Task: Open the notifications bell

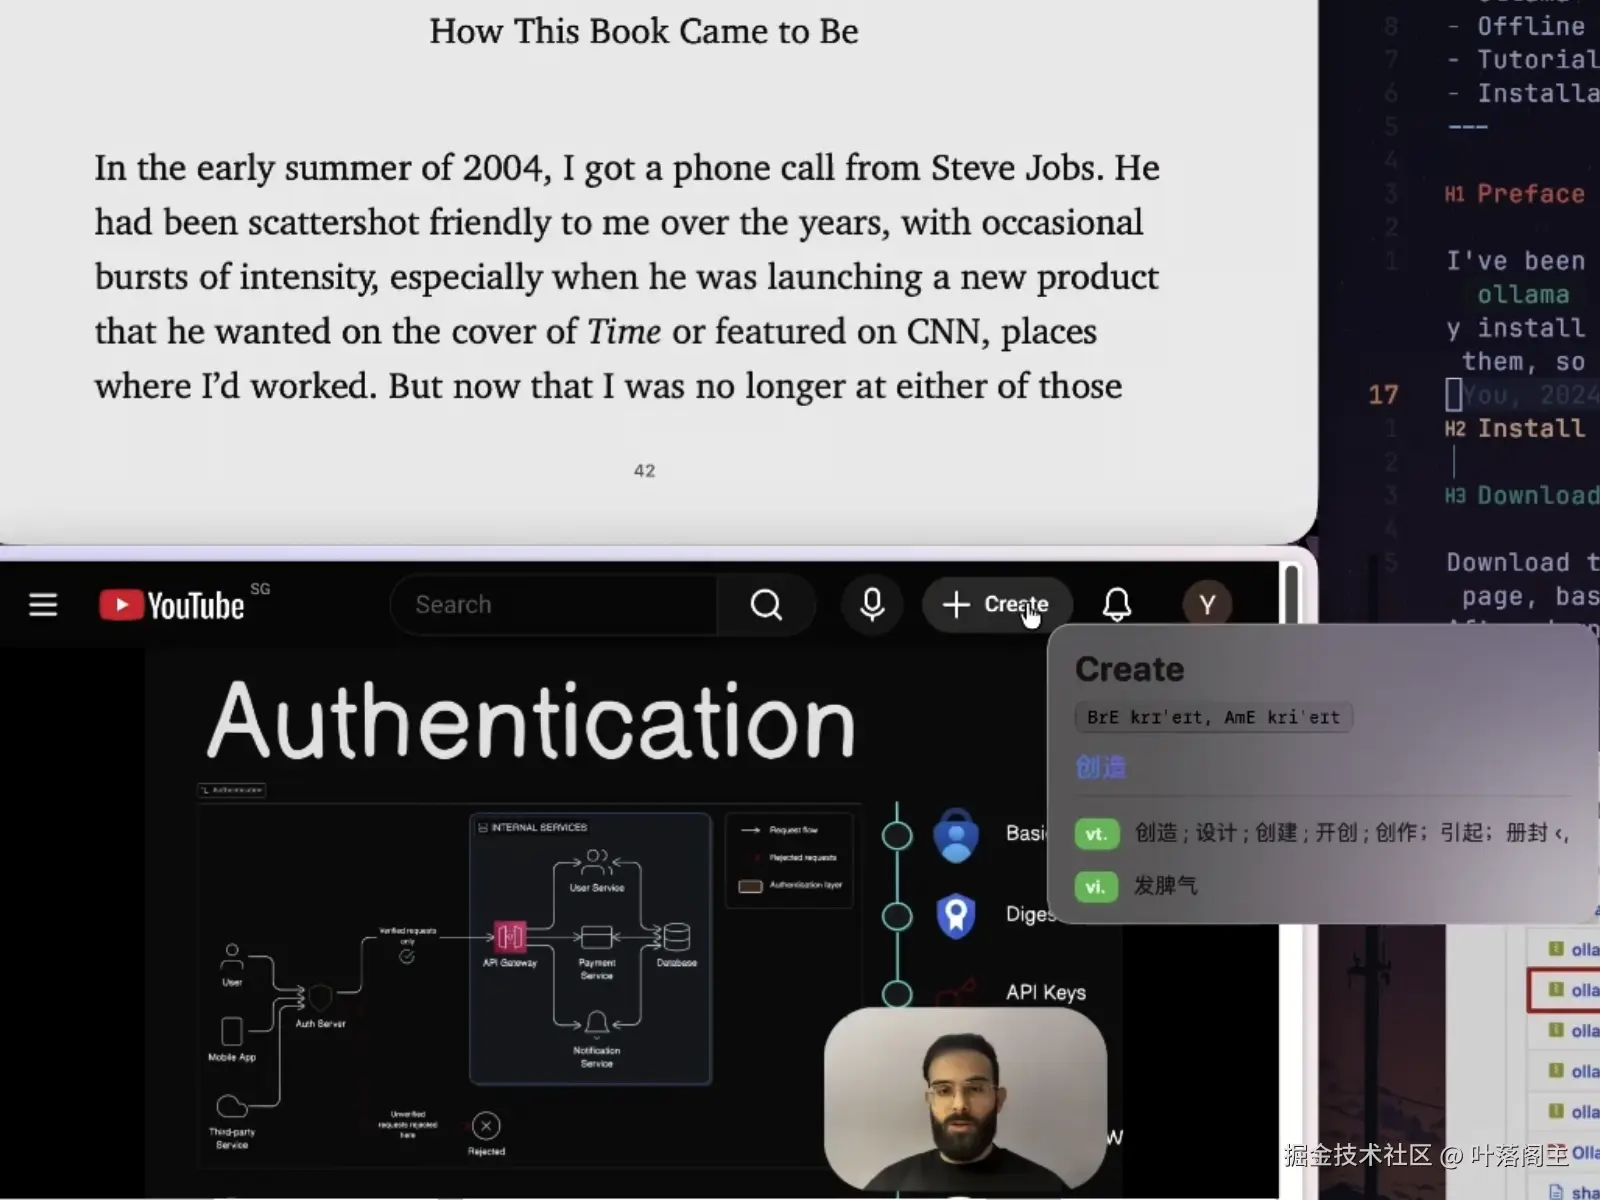Action: point(1116,604)
